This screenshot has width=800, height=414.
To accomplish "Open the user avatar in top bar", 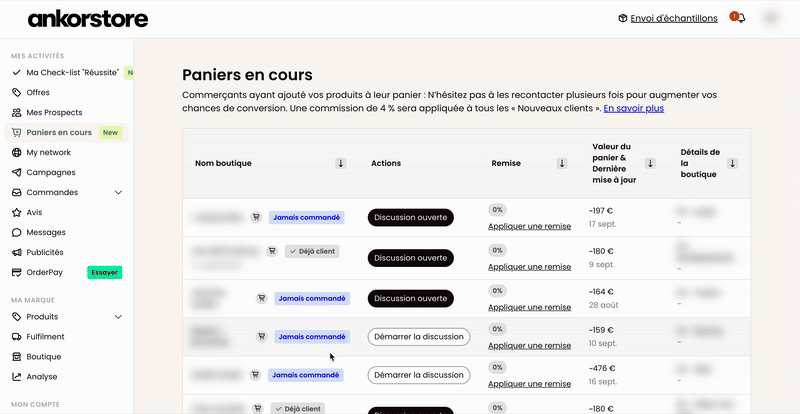I will 770,18.
